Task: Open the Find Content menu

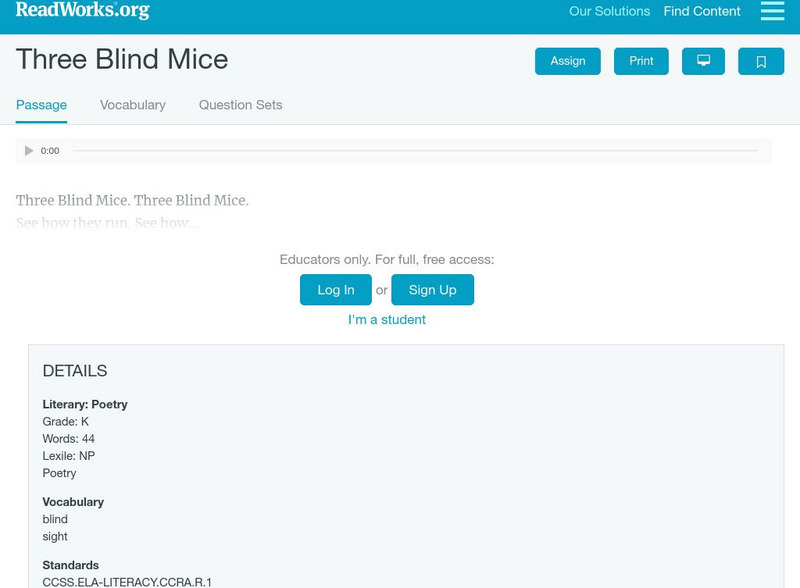Action: click(x=702, y=12)
